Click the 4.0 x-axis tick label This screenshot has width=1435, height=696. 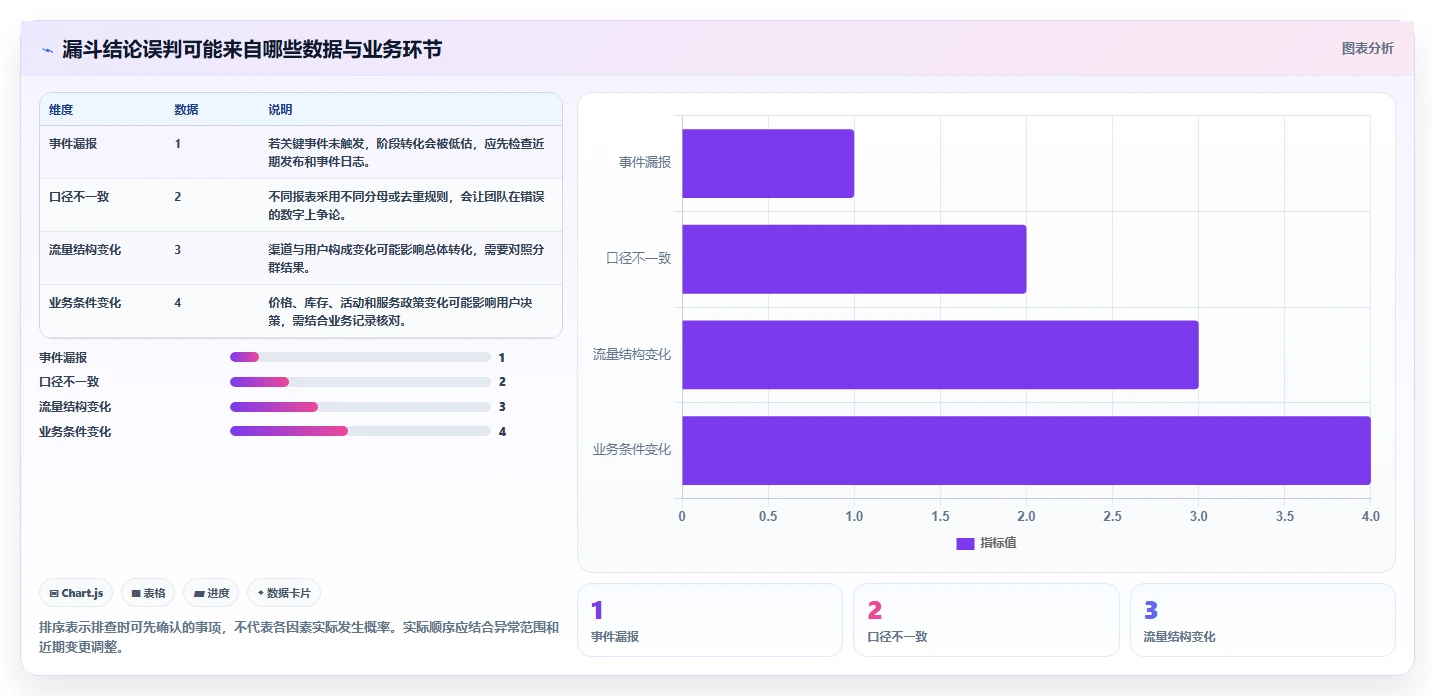(x=1370, y=517)
